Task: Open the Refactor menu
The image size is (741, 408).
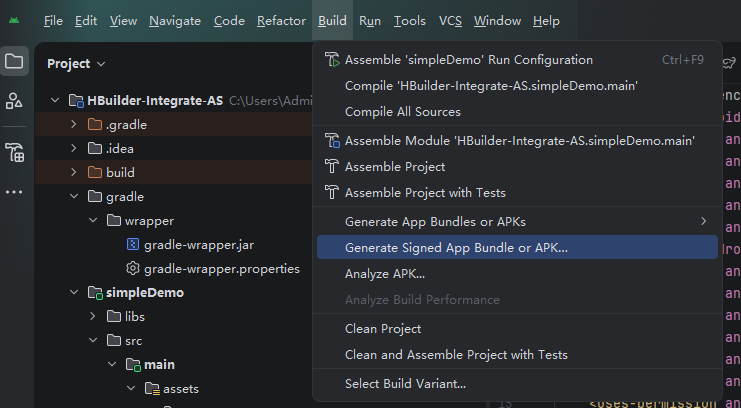Action: tap(281, 21)
